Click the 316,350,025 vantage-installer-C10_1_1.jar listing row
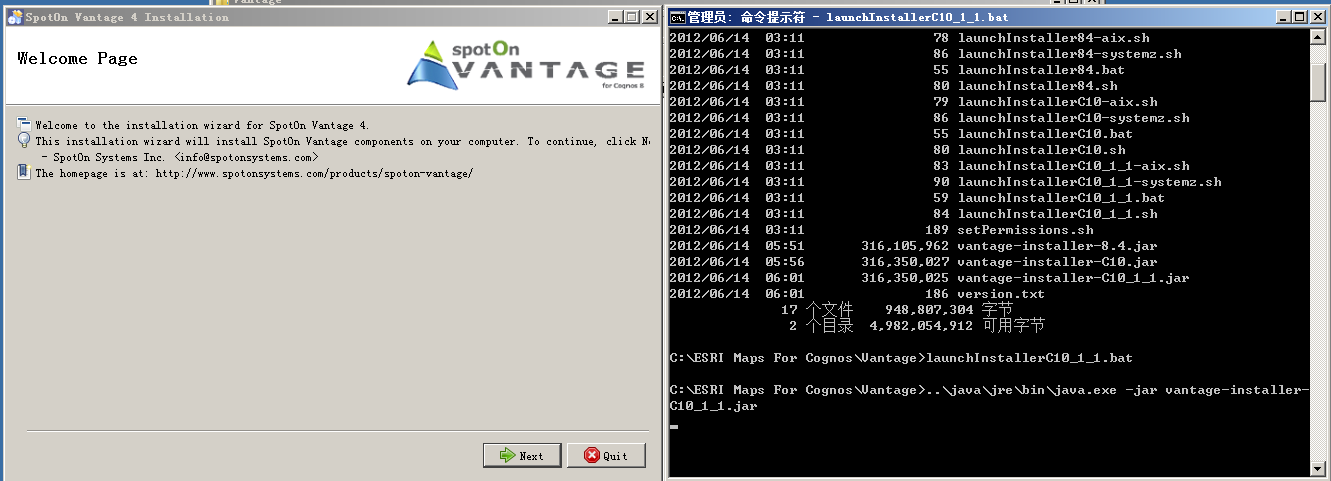 click(x=929, y=278)
